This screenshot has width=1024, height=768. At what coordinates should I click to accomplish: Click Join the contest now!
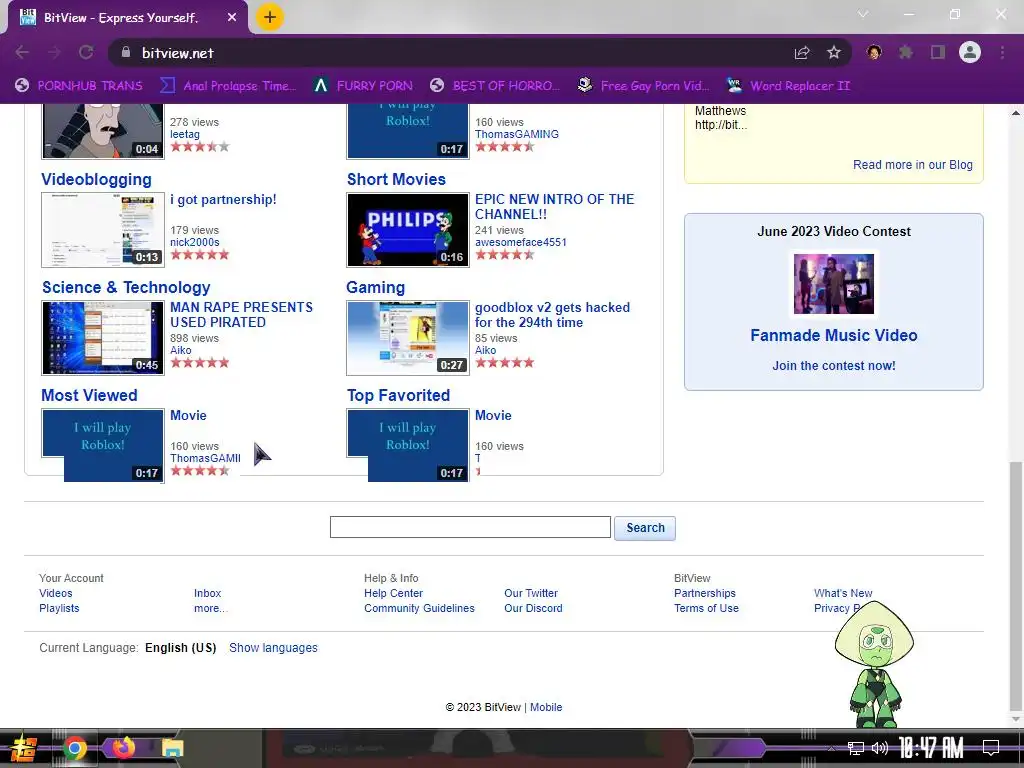pyautogui.click(x=833, y=366)
